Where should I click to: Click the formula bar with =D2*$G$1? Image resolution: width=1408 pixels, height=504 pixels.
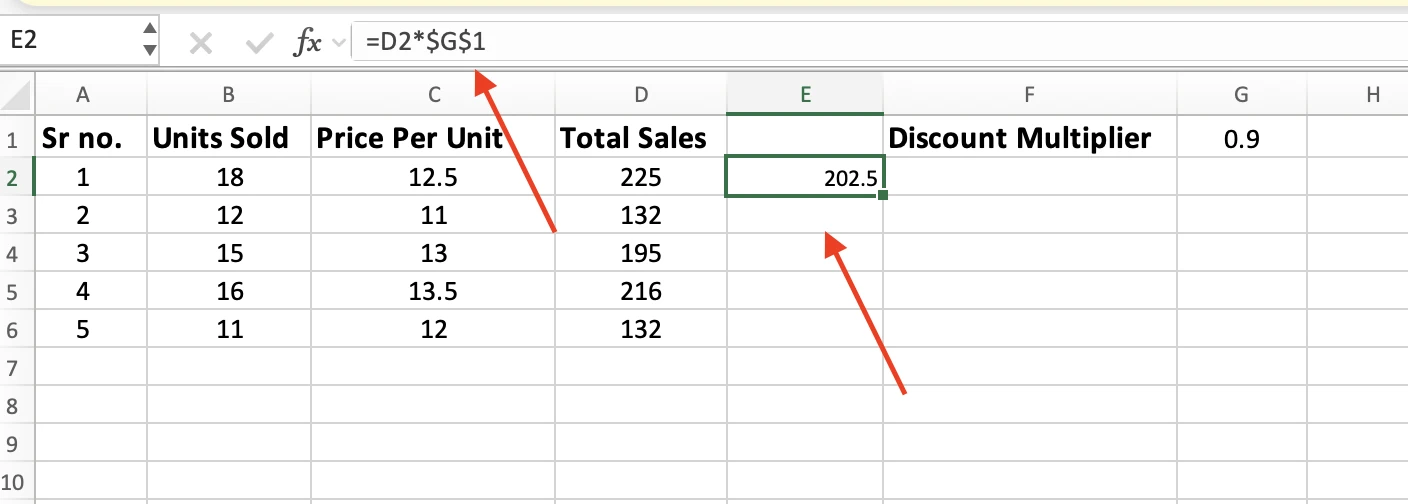pos(880,42)
